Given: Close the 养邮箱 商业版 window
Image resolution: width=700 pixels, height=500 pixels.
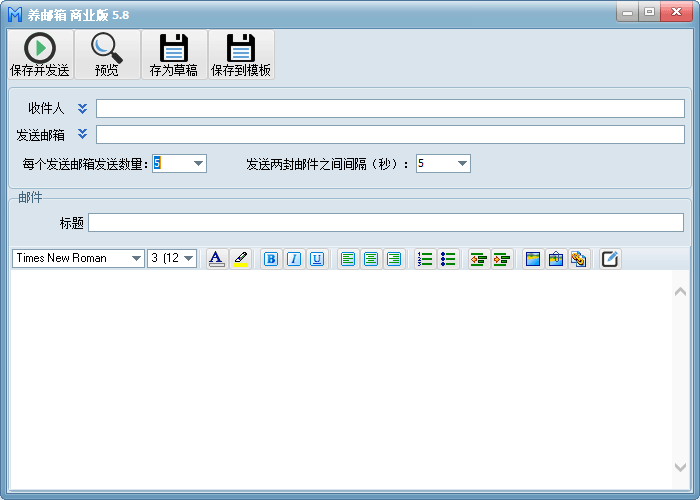Looking at the screenshot, I should click(676, 12).
